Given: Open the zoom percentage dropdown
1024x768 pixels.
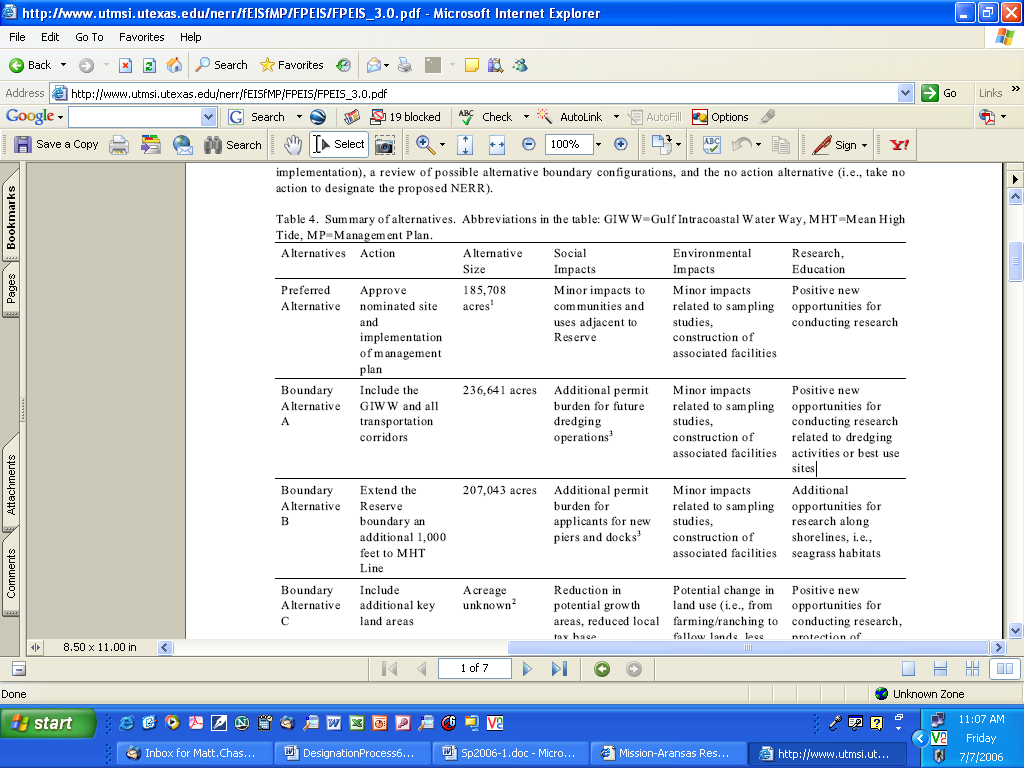Looking at the screenshot, I should [x=598, y=145].
